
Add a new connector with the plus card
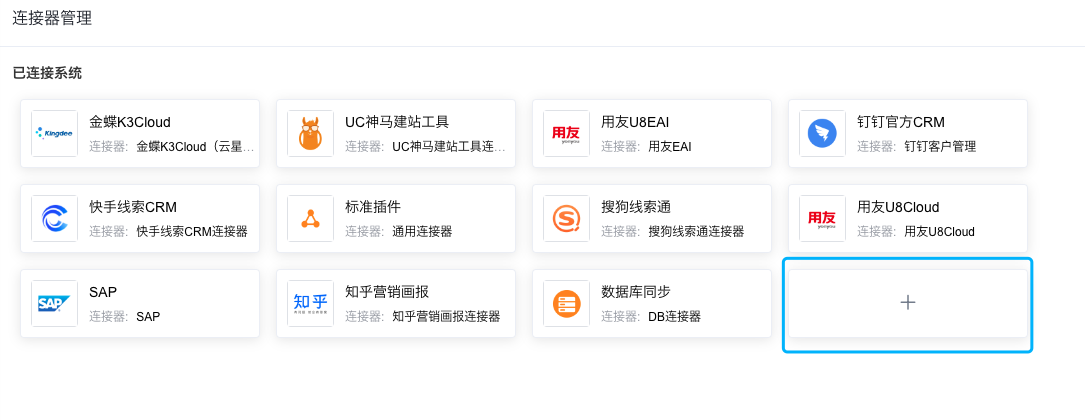coord(908,303)
